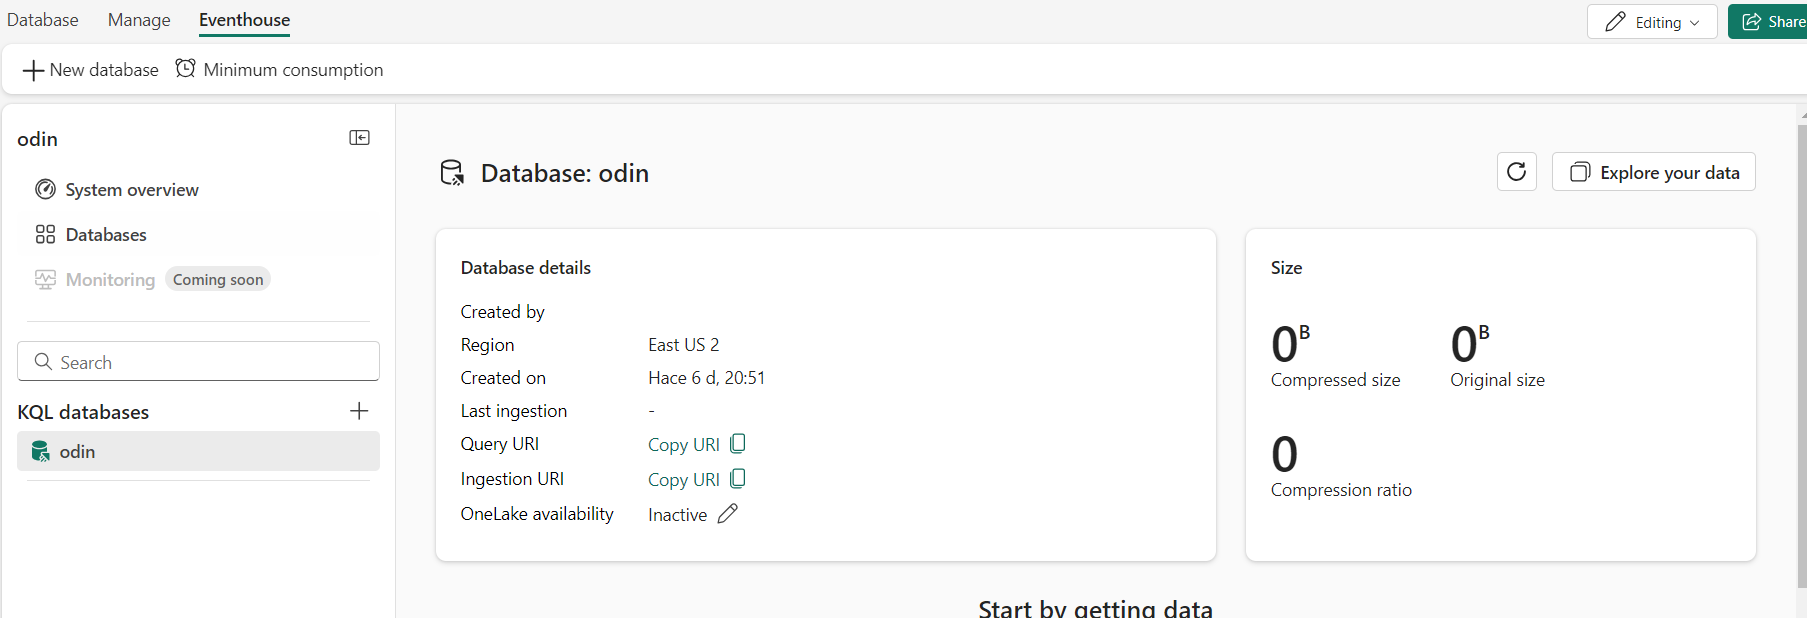Open the Editing mode dropdown
The height and width of the screenshot is (618, 1807).
1651,22
